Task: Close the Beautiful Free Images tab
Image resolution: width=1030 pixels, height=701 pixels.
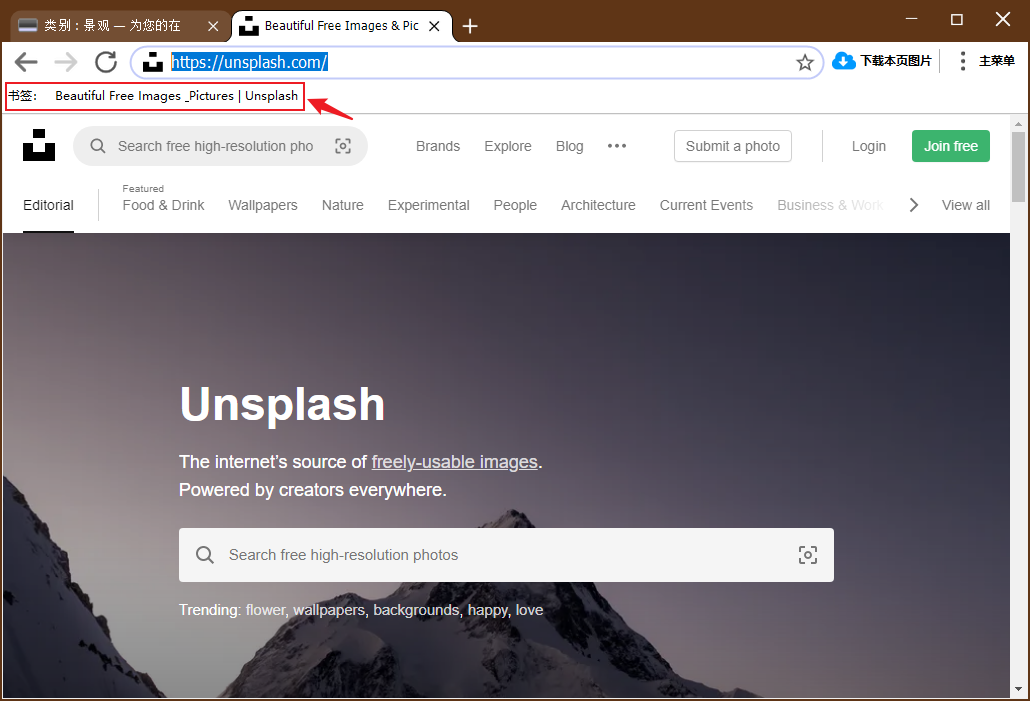Action: pos(434,26)
